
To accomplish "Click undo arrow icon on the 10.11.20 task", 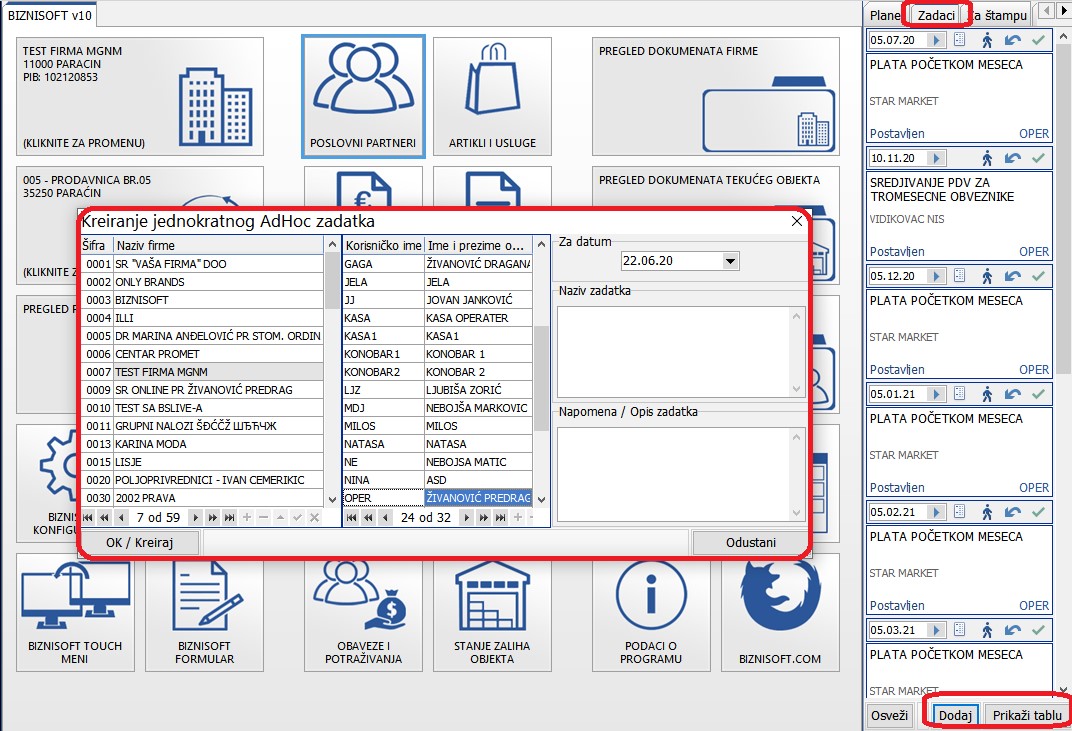I will point(1013,159).
